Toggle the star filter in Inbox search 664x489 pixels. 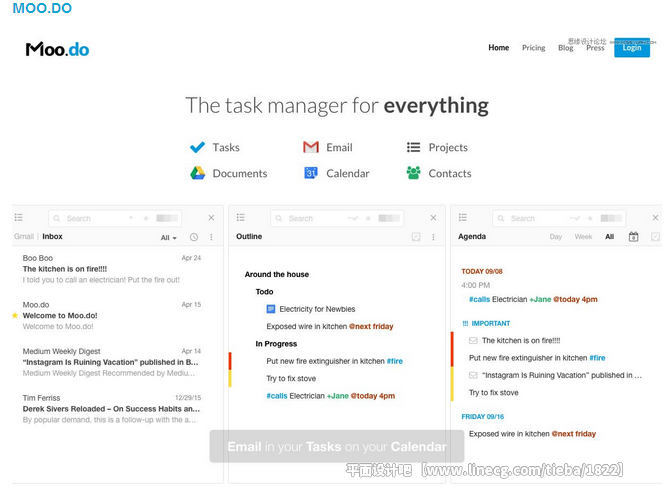(x=146, y=218)
